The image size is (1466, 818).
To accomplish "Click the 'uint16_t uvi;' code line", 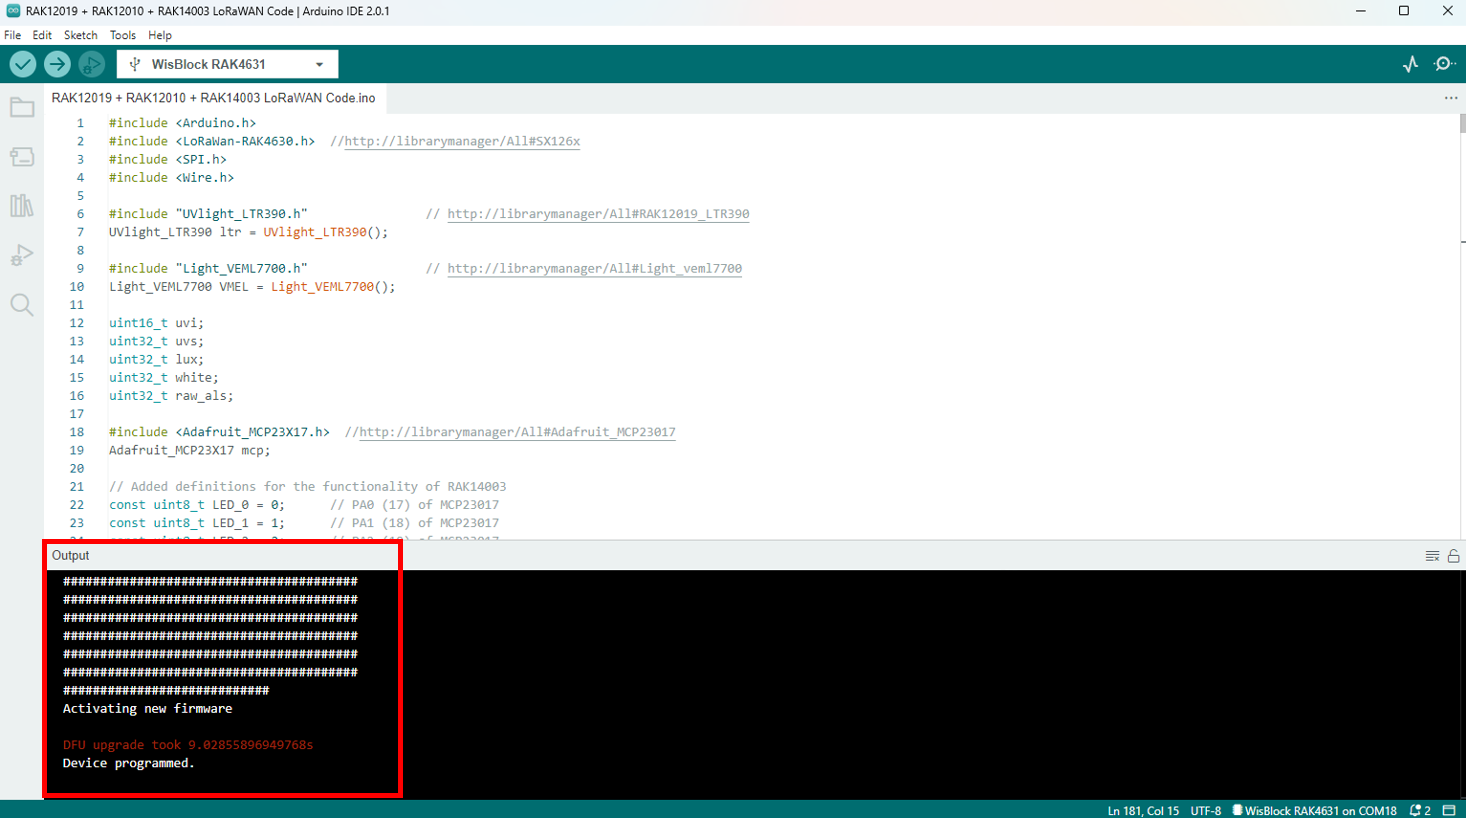I will [156, 323].
